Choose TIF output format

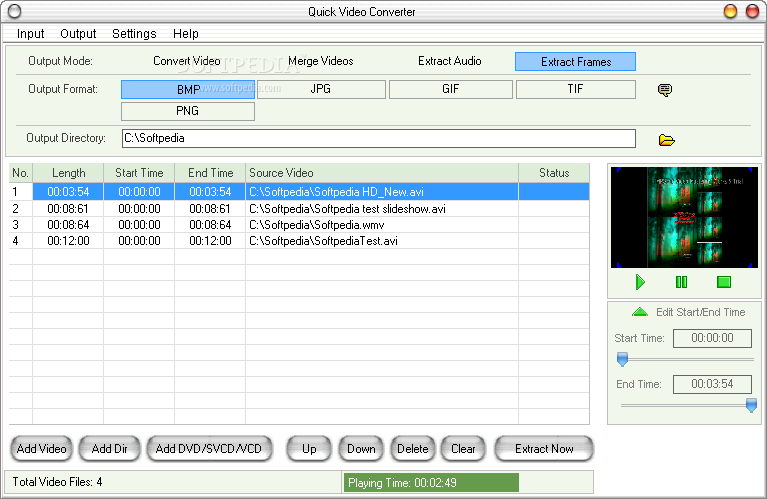[x=576, y=90]
